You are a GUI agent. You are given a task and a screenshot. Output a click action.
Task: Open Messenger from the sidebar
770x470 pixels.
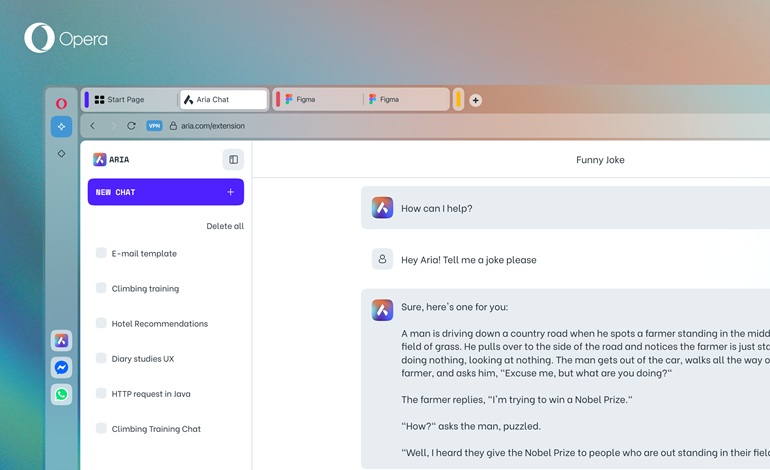click(x=61, y=367)
